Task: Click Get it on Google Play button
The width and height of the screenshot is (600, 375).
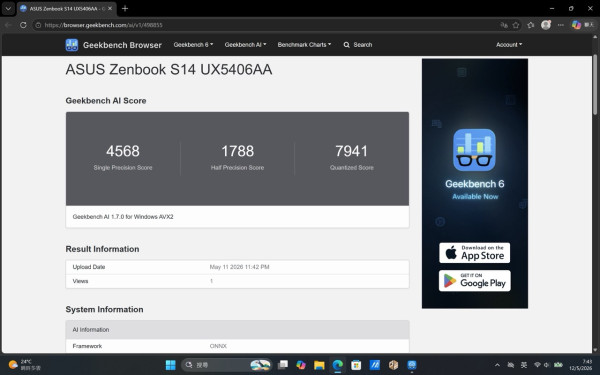Action: point(474,281)
